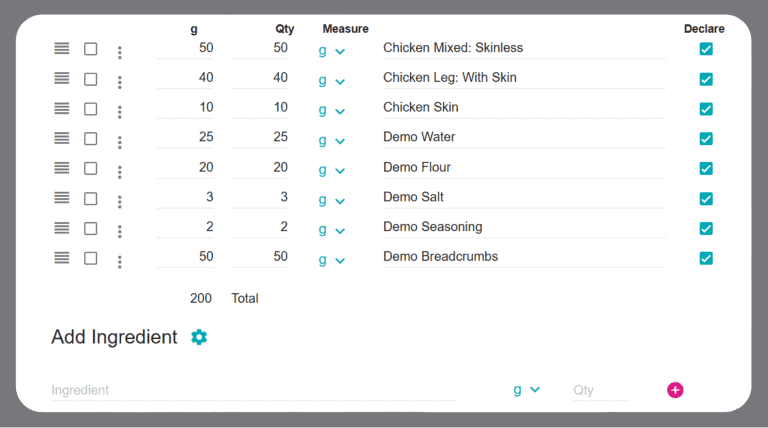Click the Chicken Skin ingredient name field
Screen dimensions: 768x428
[523, 107]
